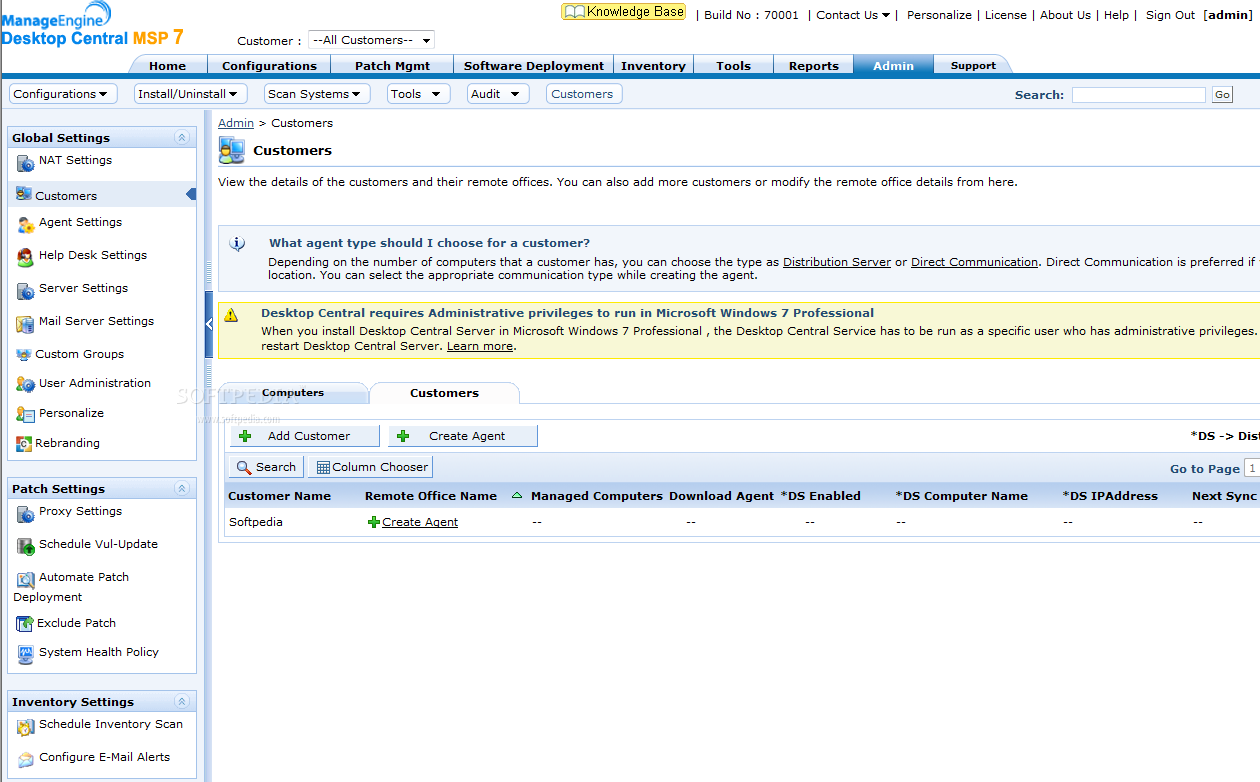
Task: Collapse the Inventory Settings panel
Action: tap(181, 702)
